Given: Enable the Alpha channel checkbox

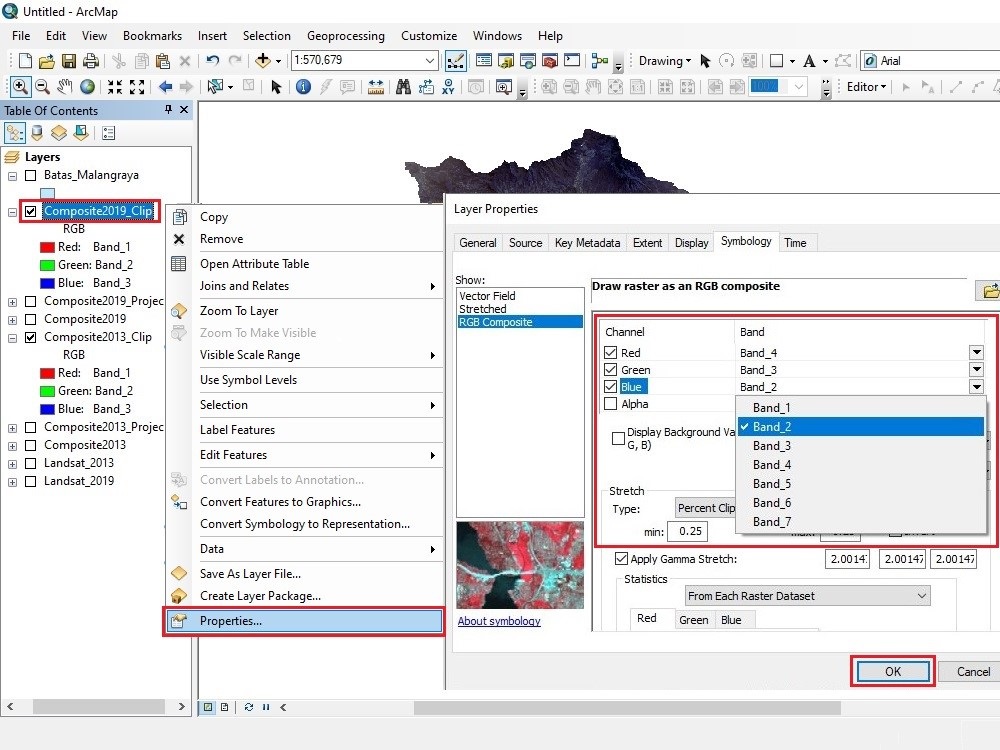Looking at the screenshot, I should click(610, 404).
